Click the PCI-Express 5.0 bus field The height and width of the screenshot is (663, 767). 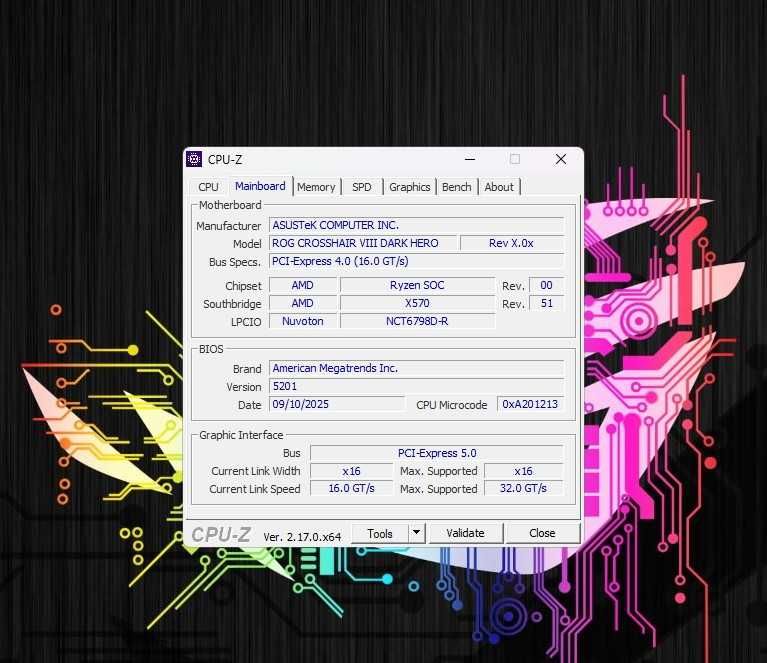click(437, 453)
